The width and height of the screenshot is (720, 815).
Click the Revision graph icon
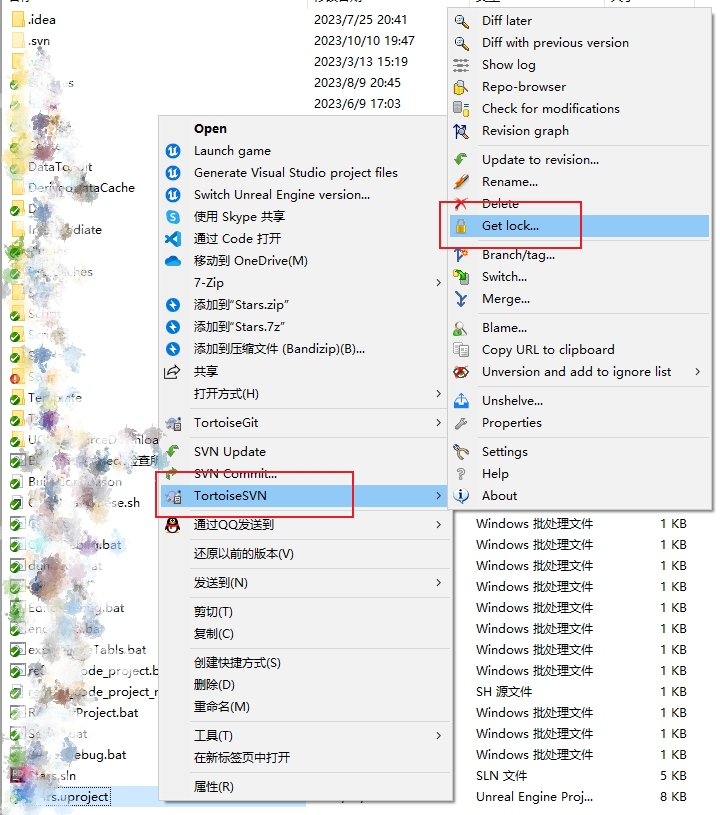point(461,131)
